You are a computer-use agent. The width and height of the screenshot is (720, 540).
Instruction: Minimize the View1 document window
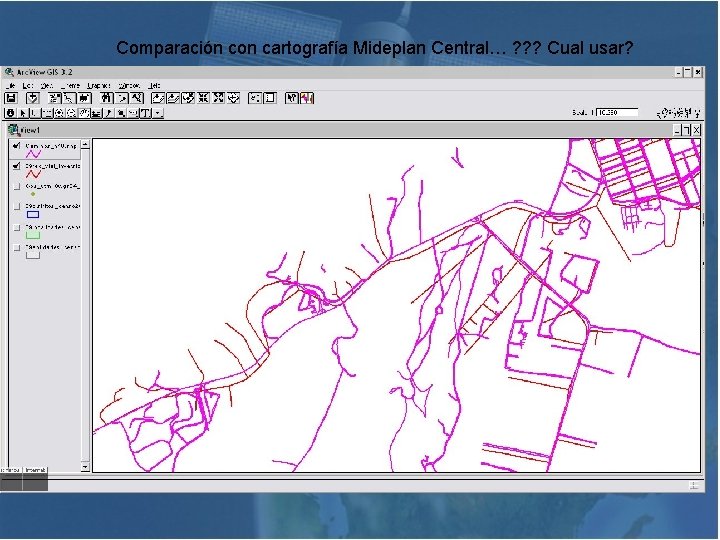point(677,130)
